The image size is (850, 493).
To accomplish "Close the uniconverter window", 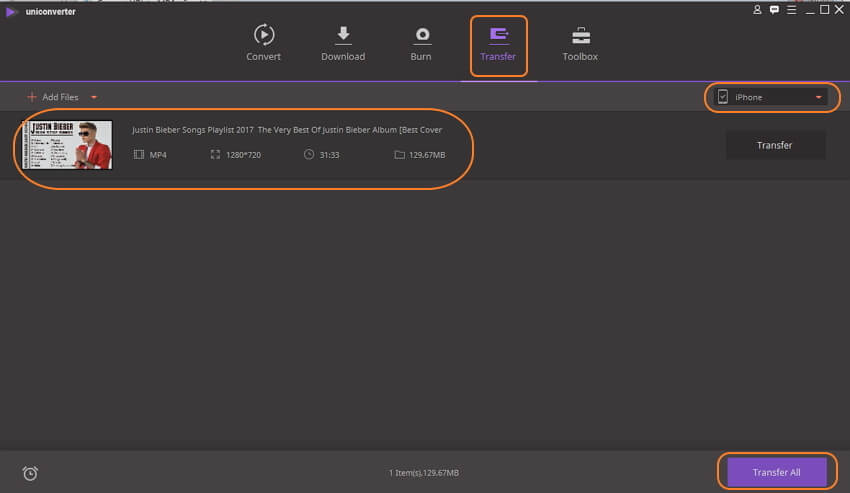I will (840, 10).
